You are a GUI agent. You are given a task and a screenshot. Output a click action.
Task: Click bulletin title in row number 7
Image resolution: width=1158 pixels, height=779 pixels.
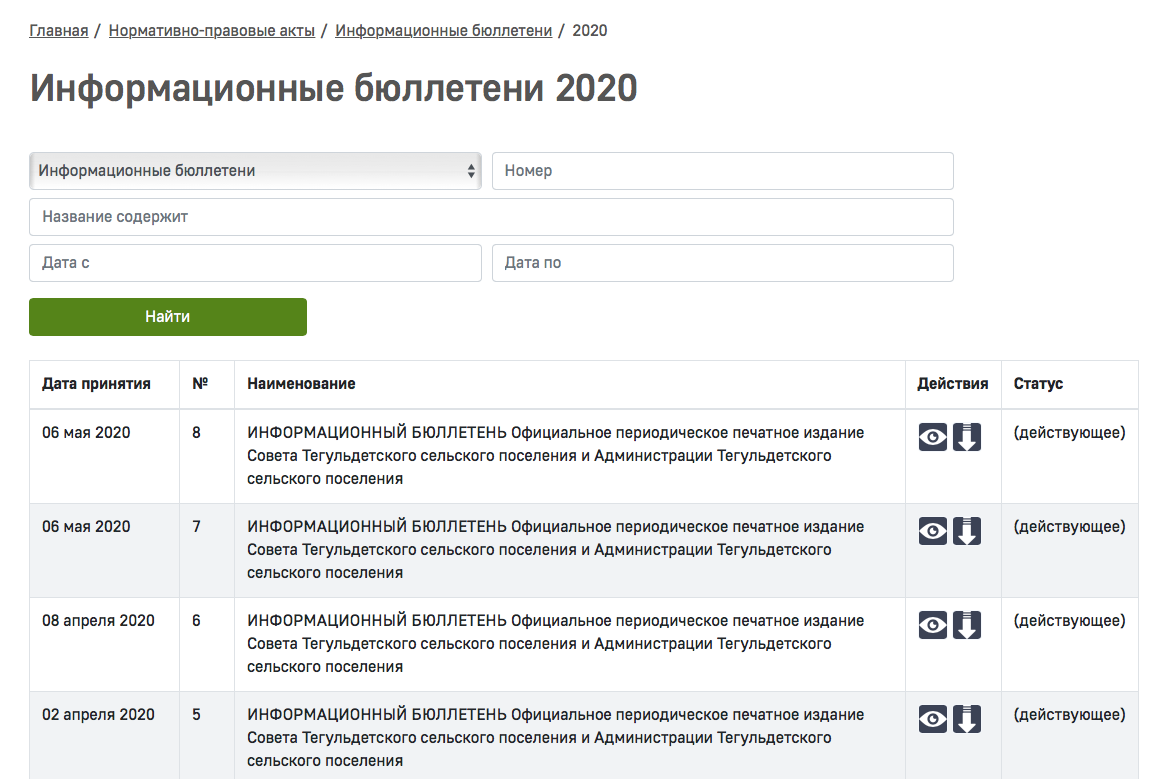(x=555, y=549)
